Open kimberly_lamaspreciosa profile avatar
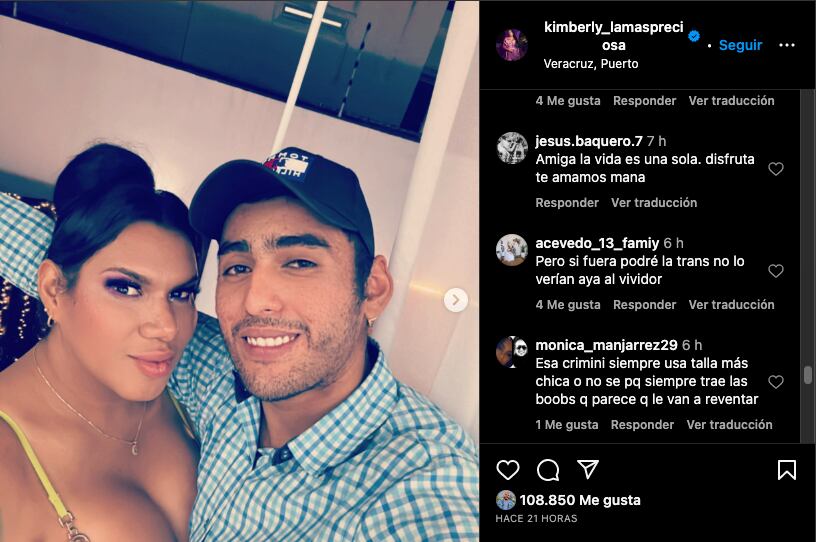Image resolution: width=816 pixels, height=542 pixels. pyautogui.click(x=512, y=45)
